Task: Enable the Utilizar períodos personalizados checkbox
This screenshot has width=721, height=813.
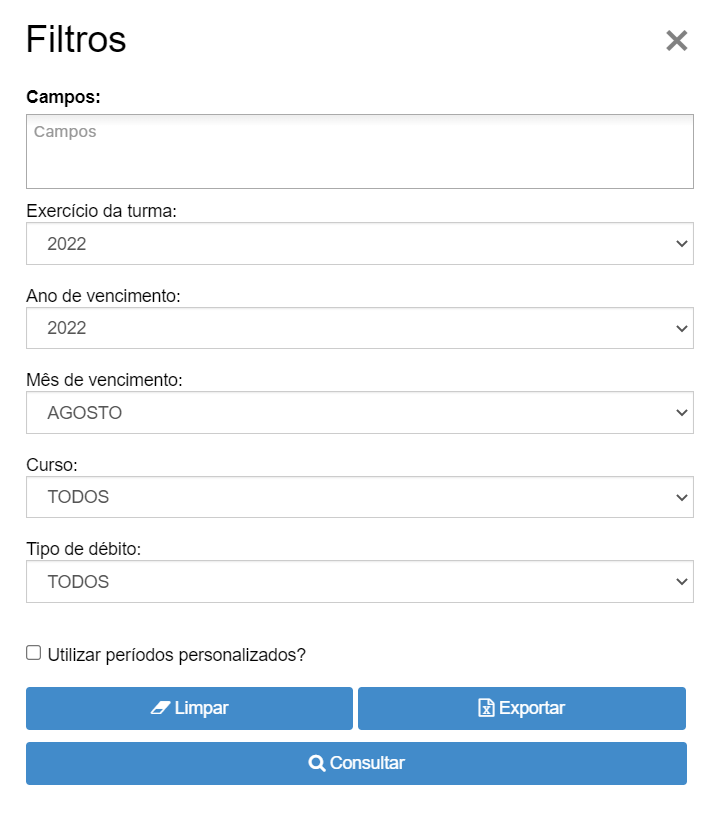Action: click(34, 653)
